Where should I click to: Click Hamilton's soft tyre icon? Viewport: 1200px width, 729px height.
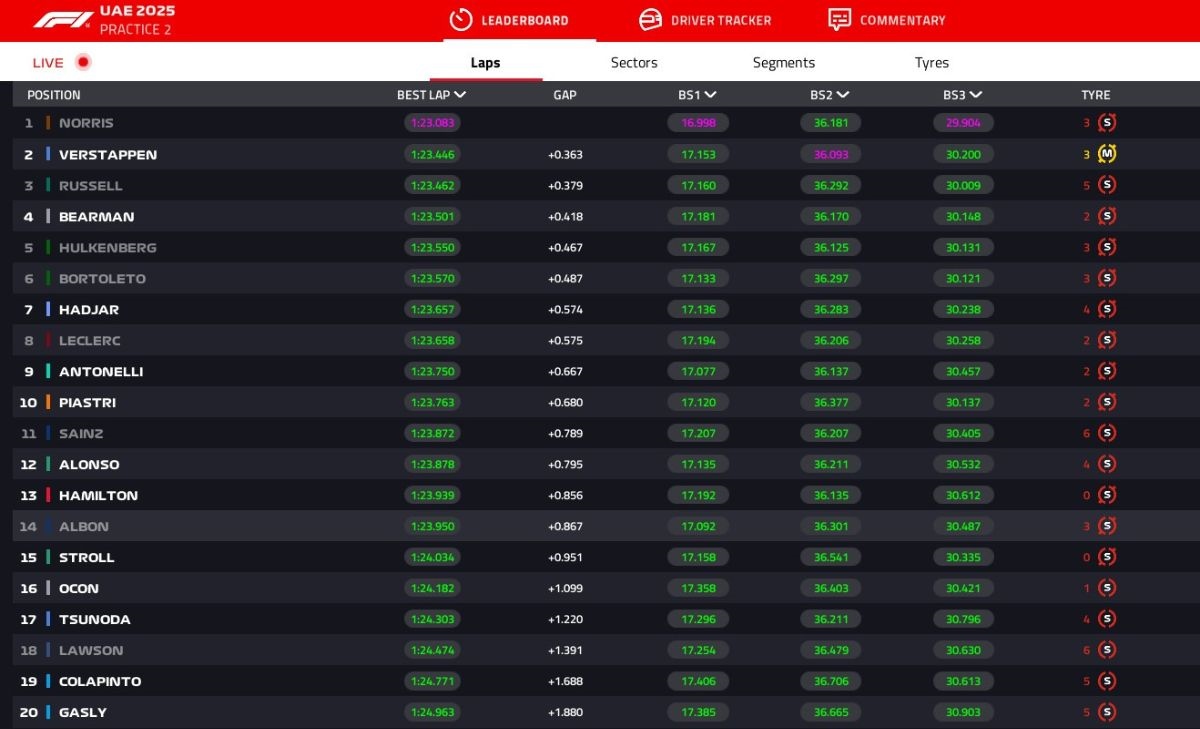[x=1107, y=495]
